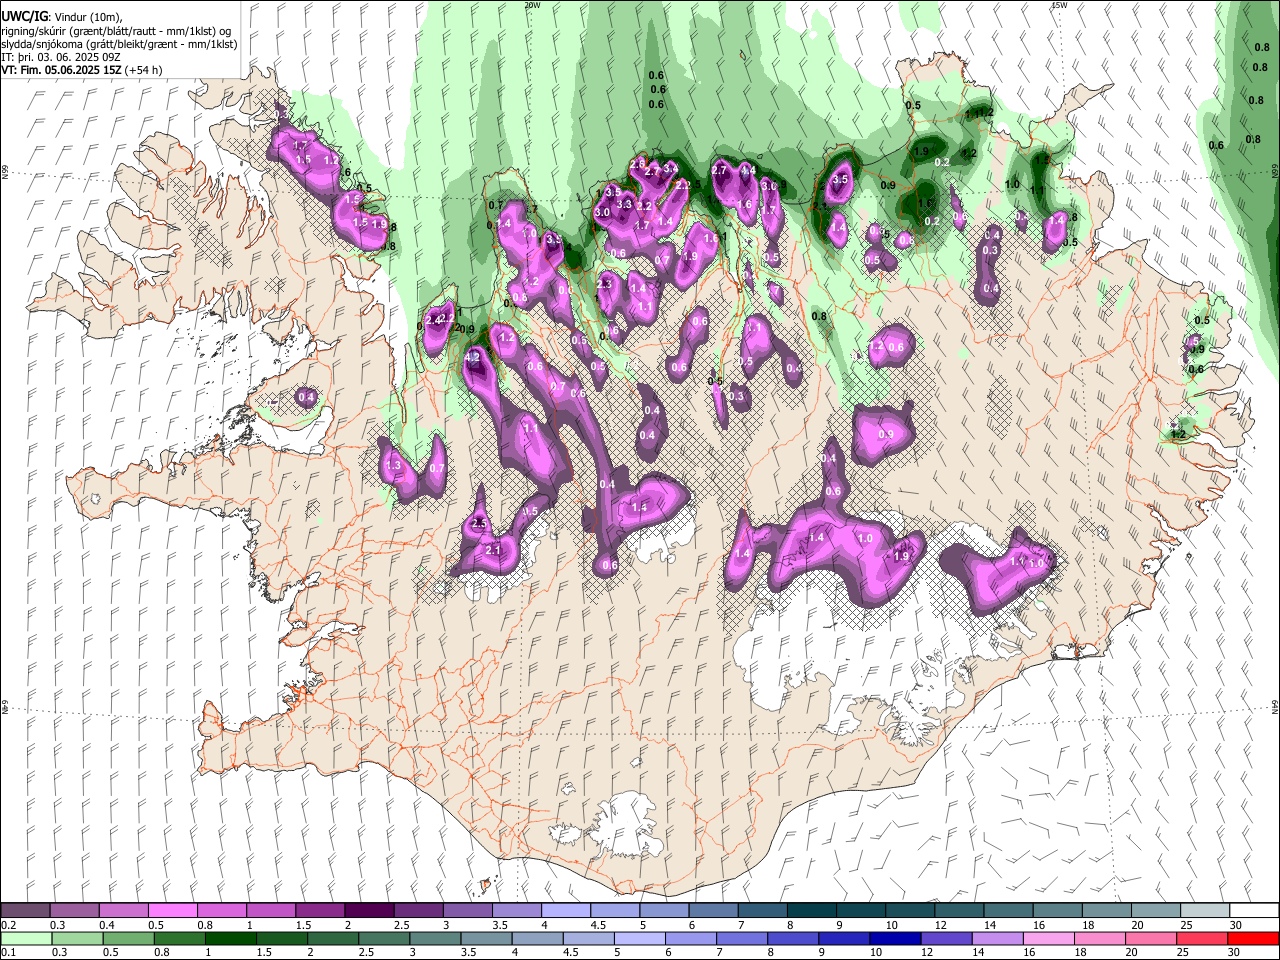Image resolution: width=1280 pixels, height=960 pixels.
Task: Select the bright red final rain swatch
Action: click(x=1252, y=938)
